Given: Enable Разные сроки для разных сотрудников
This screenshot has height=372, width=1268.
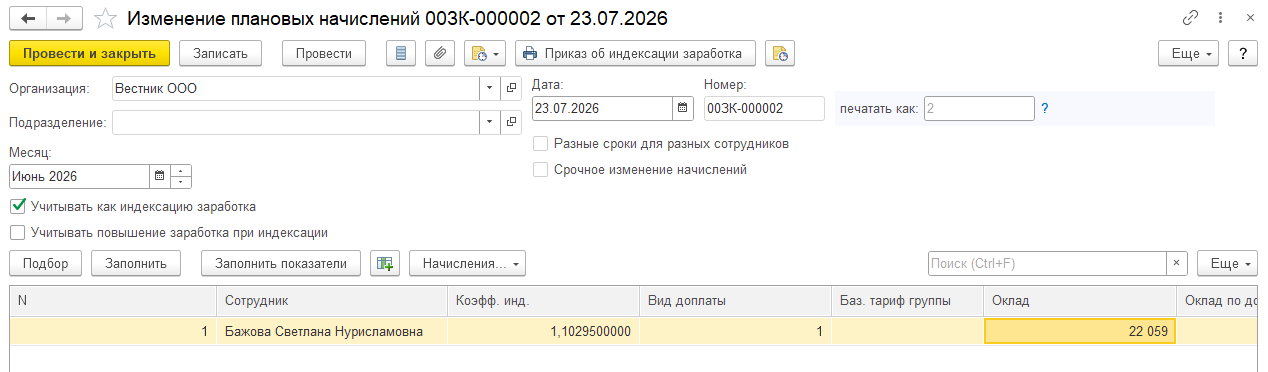Looking at the screenshot, I should click(541, 144).
